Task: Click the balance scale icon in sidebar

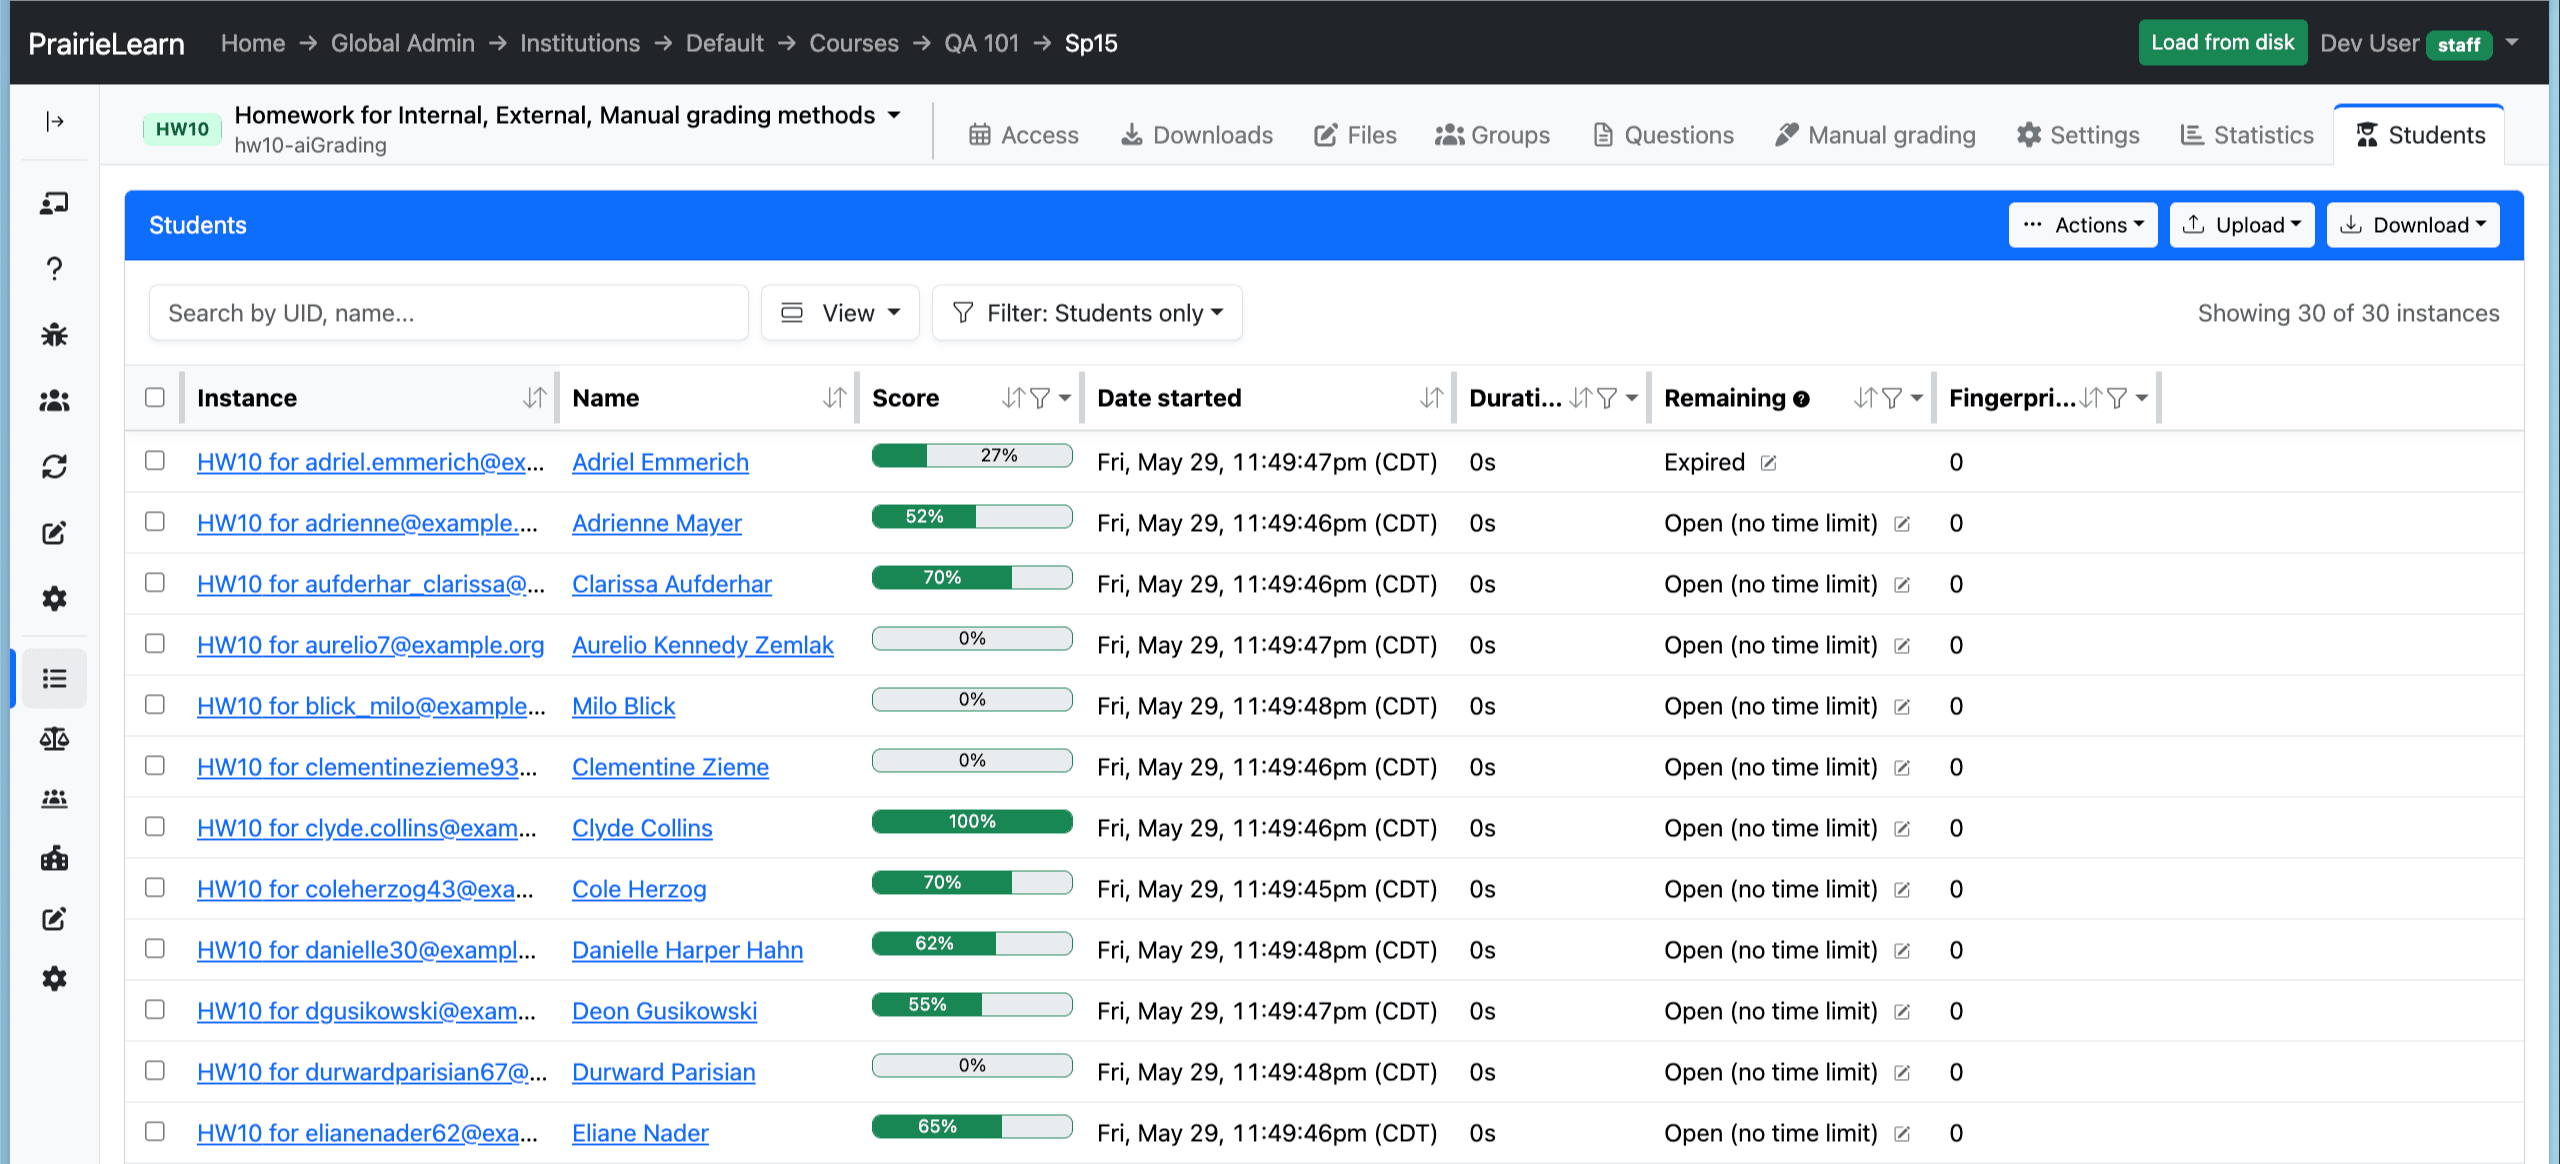Action: tap(55, 739)
